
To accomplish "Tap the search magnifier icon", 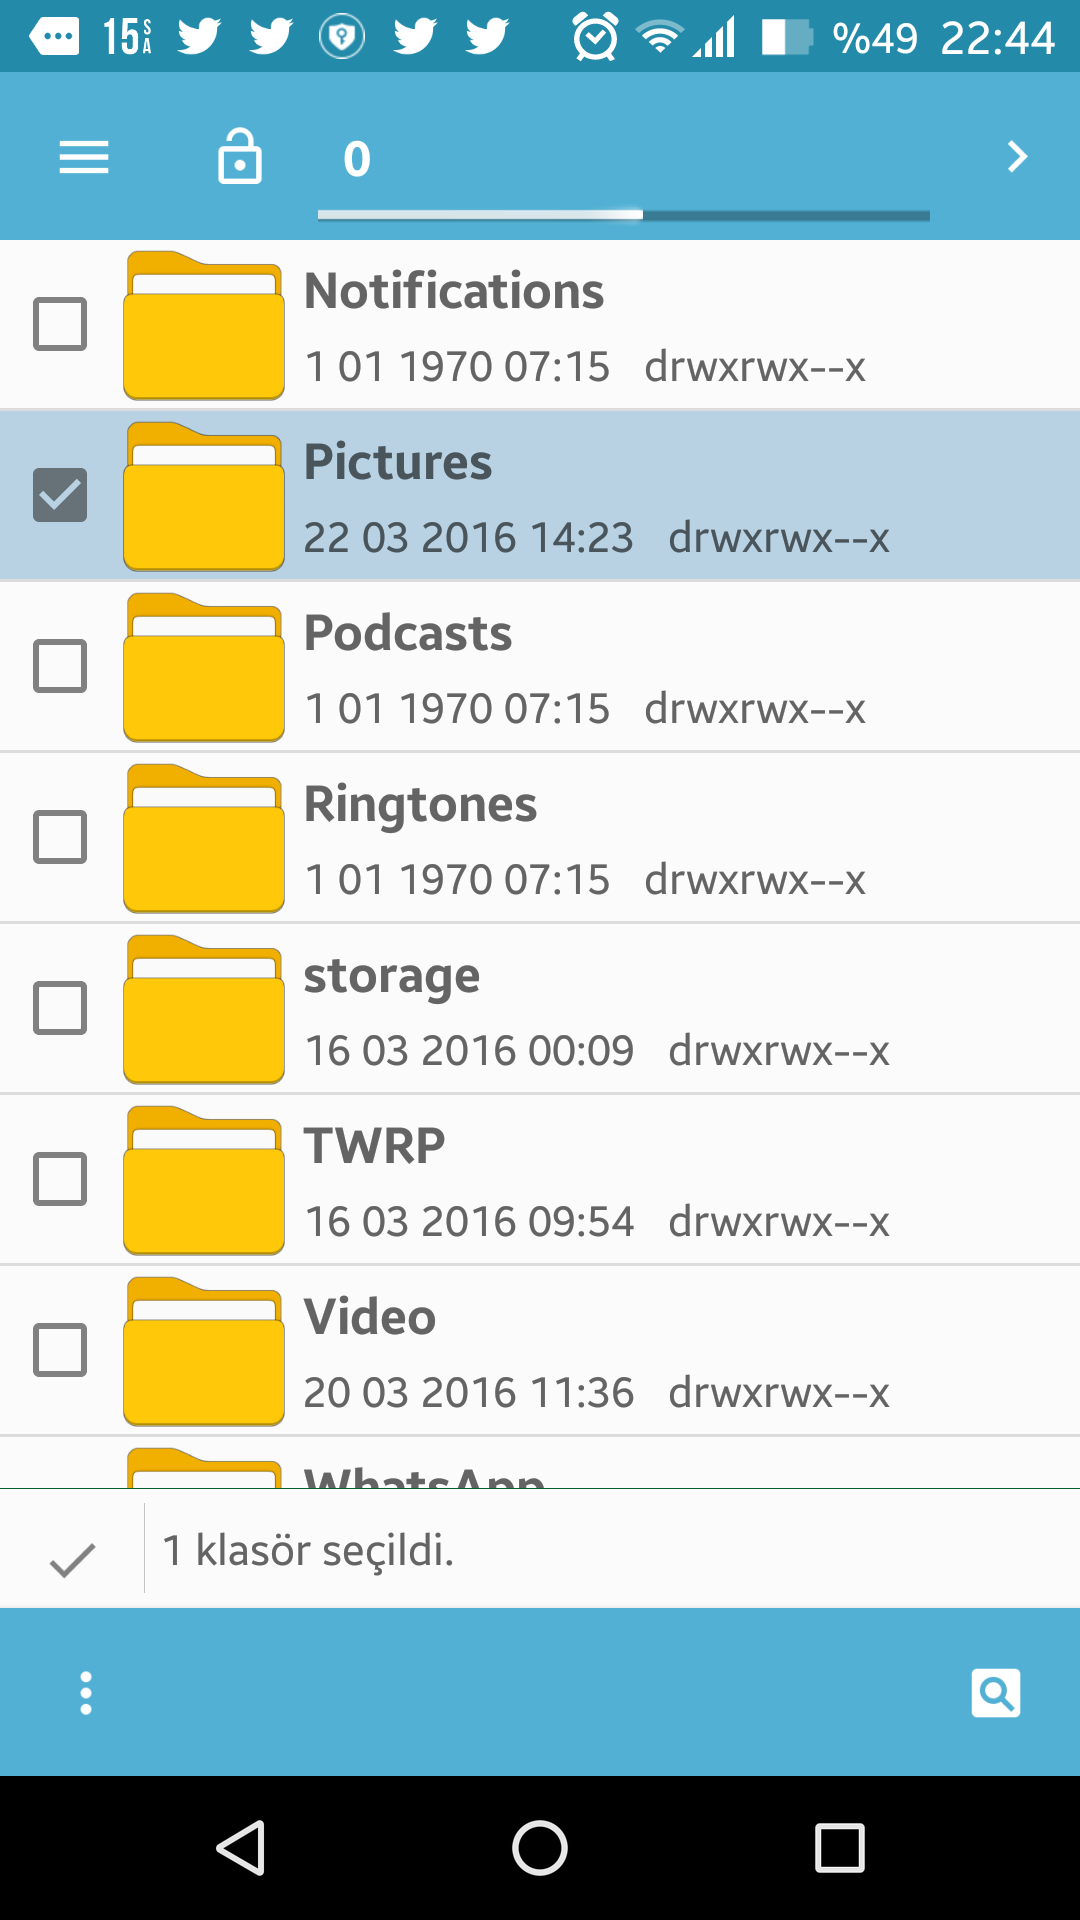I will pos(996,1693).
